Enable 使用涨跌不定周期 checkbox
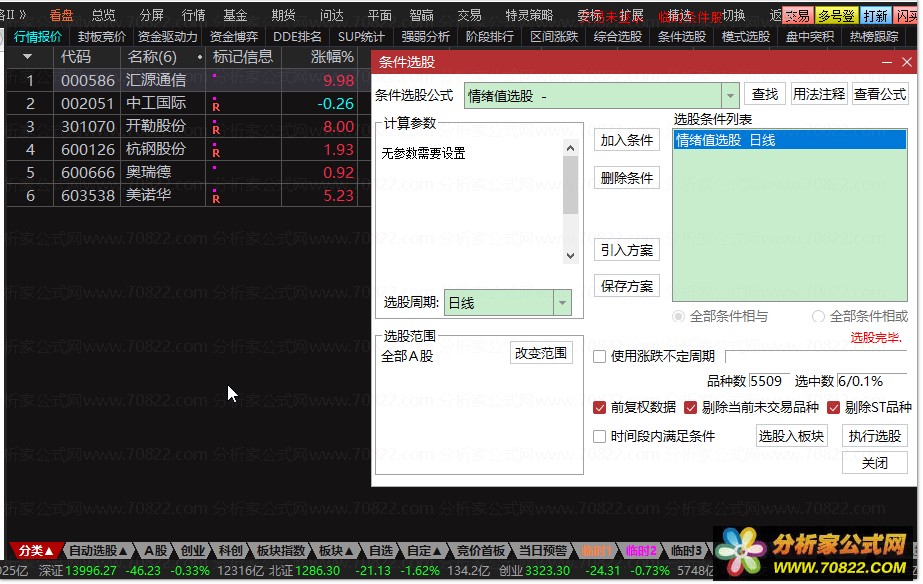Image resolution: width=923 pixels, height=584 pixels. coord(600,356)
